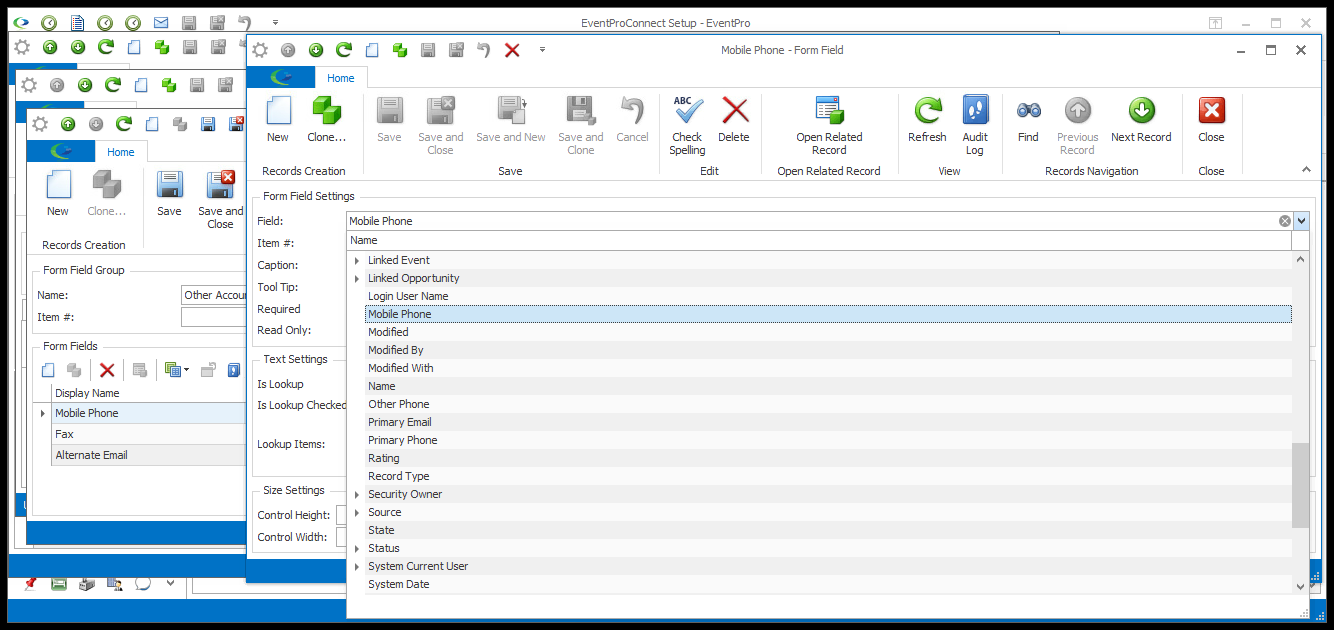
Task: Expand the Security Owner node
Action: point(357,495)
